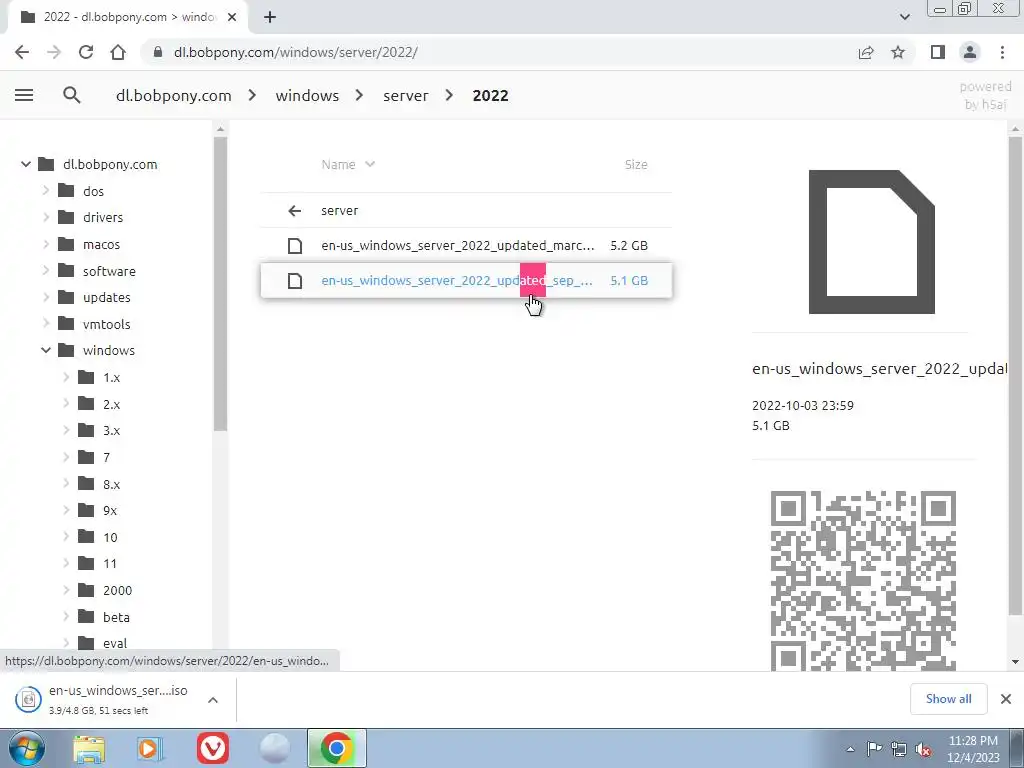Click Show all downloads

coord(948,699)
